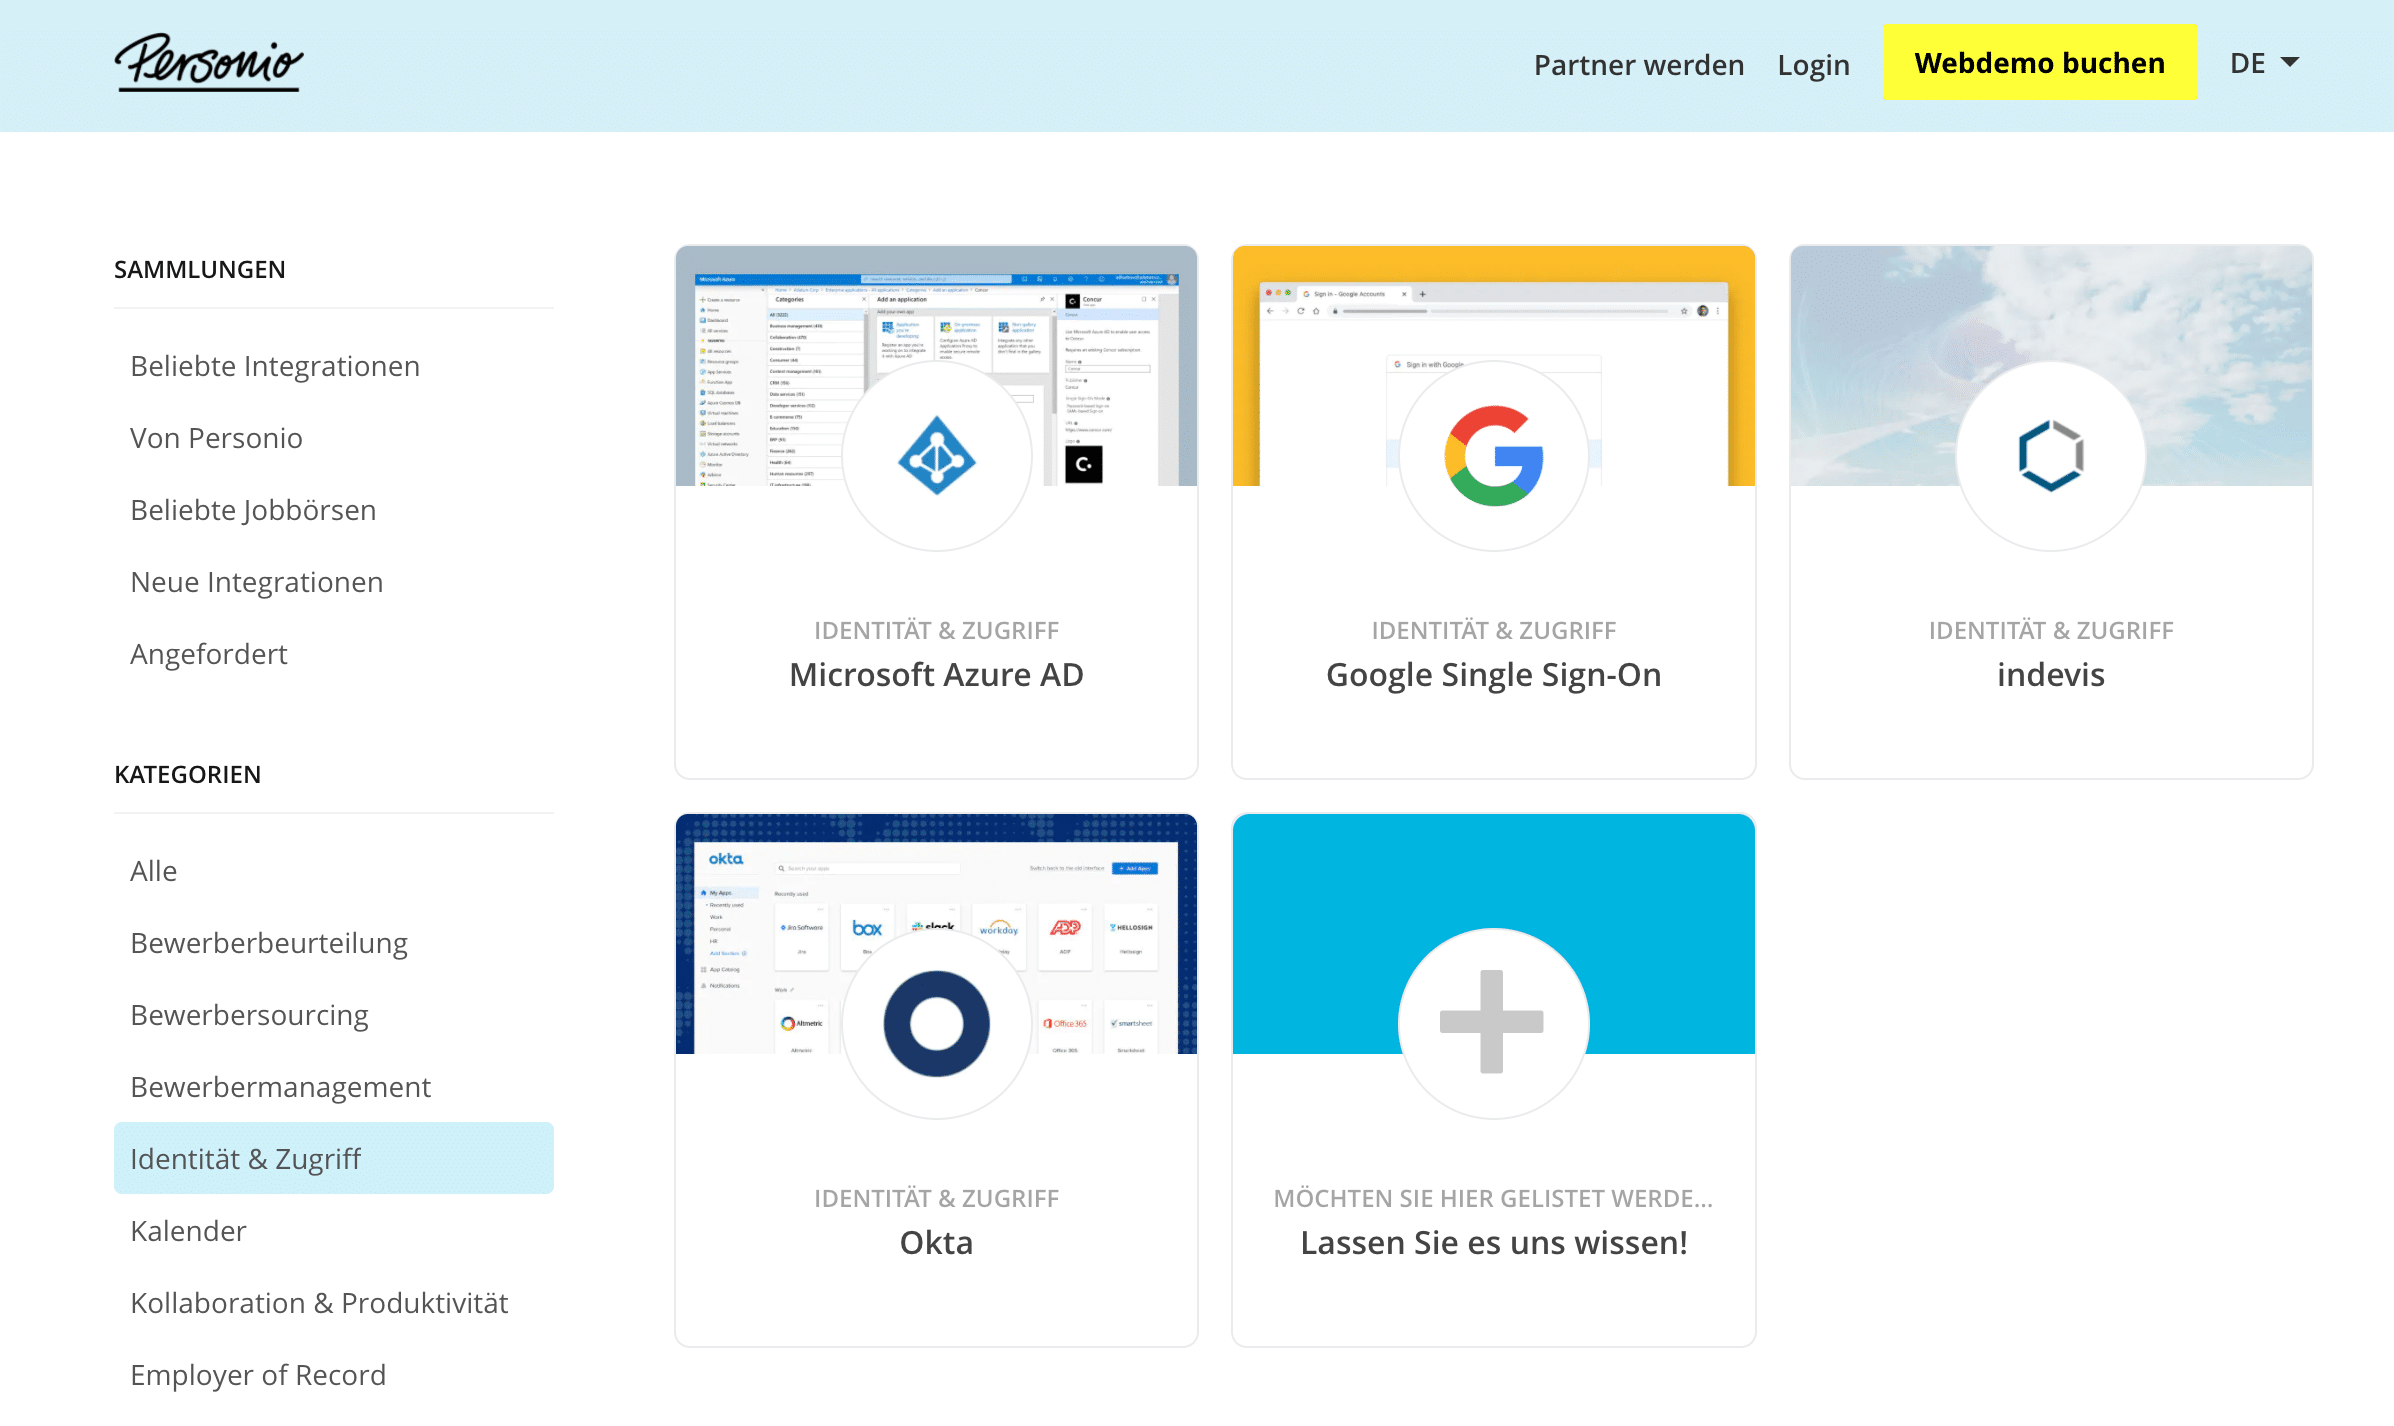Click the indevis hexagon logo icon
The width and height of the screenshot is (2394, 1426).
coord(2050,456)
